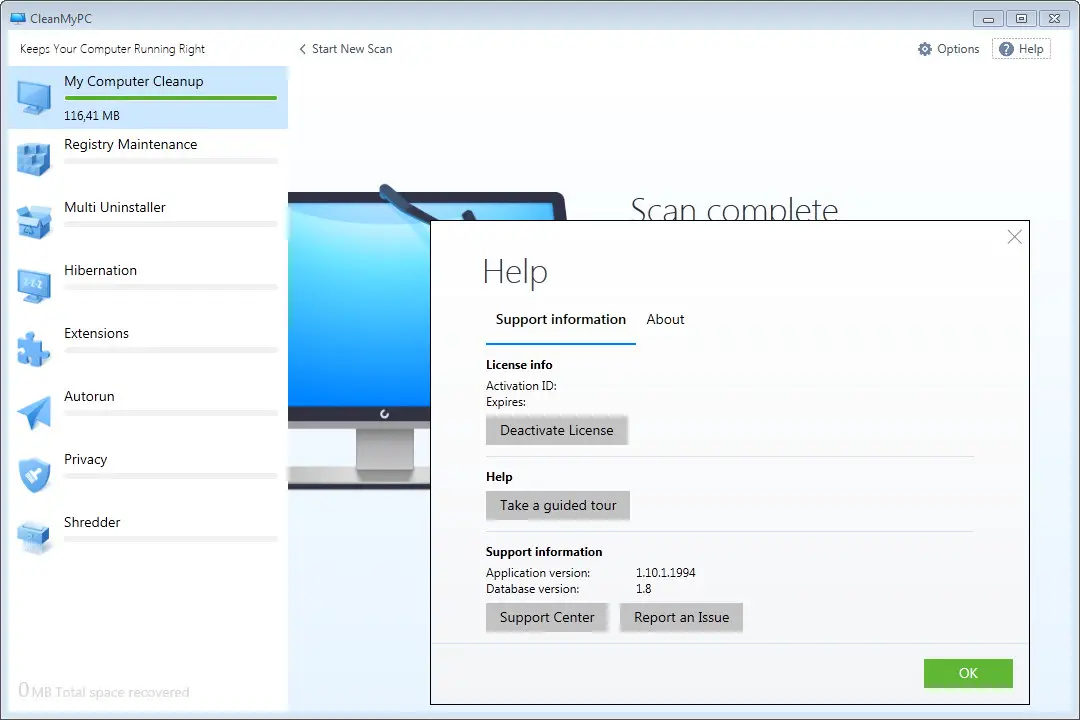Image resolution: width=1080 pixels, height=720 pixels.
Task: Open the Autorun section label
Action: click(90, 396)
